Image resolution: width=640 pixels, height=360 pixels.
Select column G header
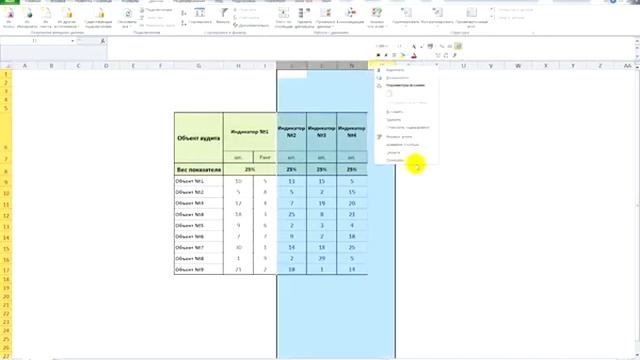199,66
